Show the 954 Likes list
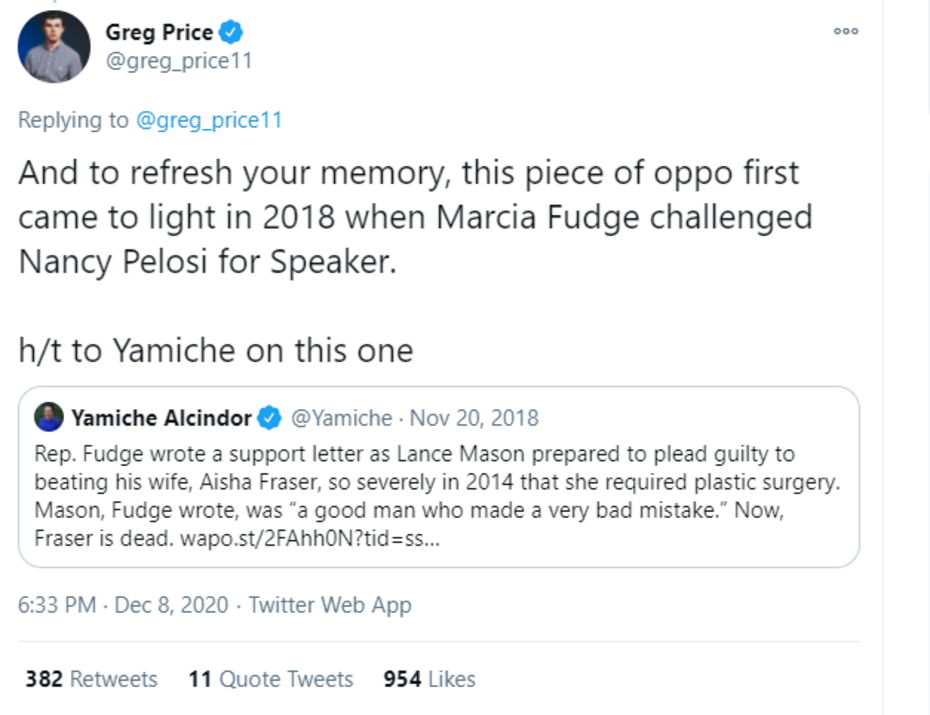Viewport: 930px width, 715px height. tap(429, 679)
